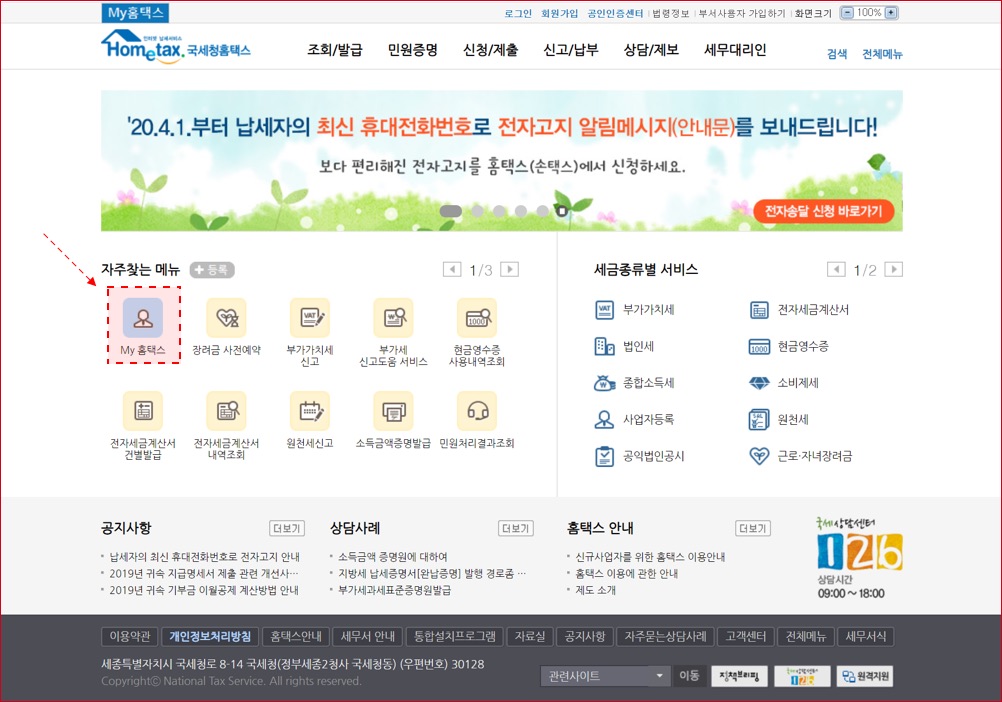Click the Hometax 국세청홈택스 logo
This screenshot has height=702, width=1002.
(x=176, y=46)
